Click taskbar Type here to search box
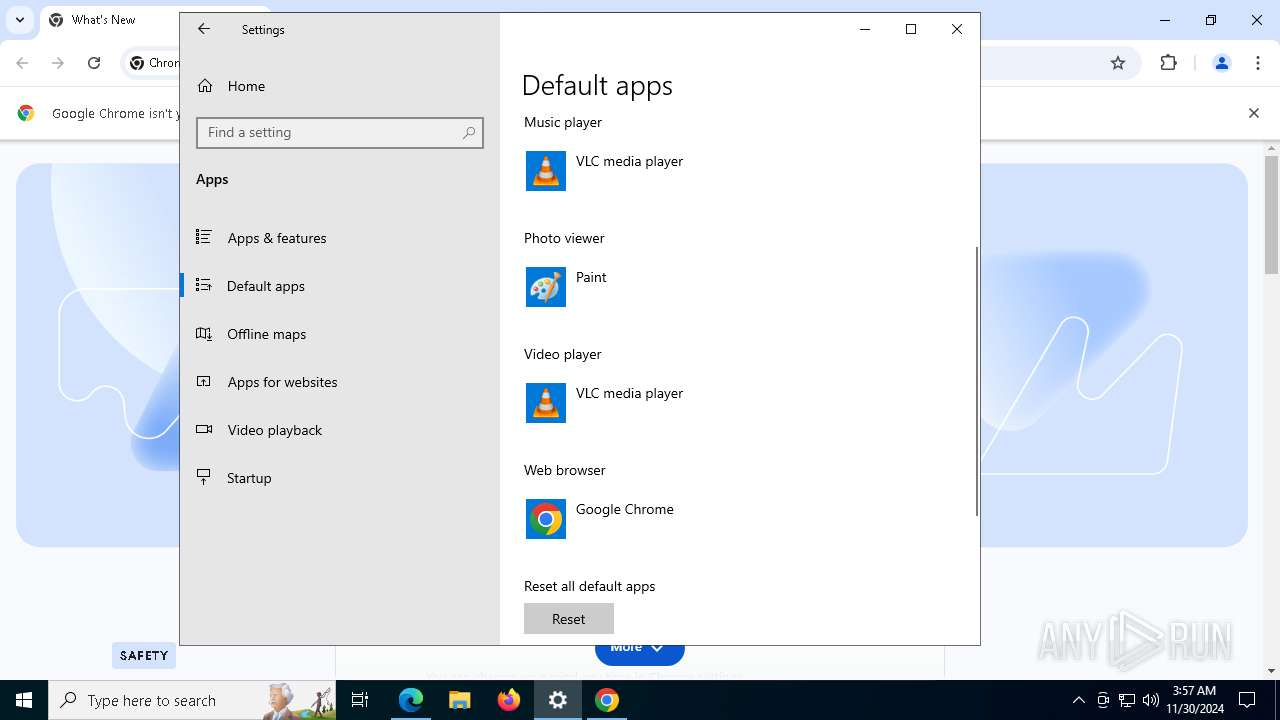 click(x=192, y=700)
